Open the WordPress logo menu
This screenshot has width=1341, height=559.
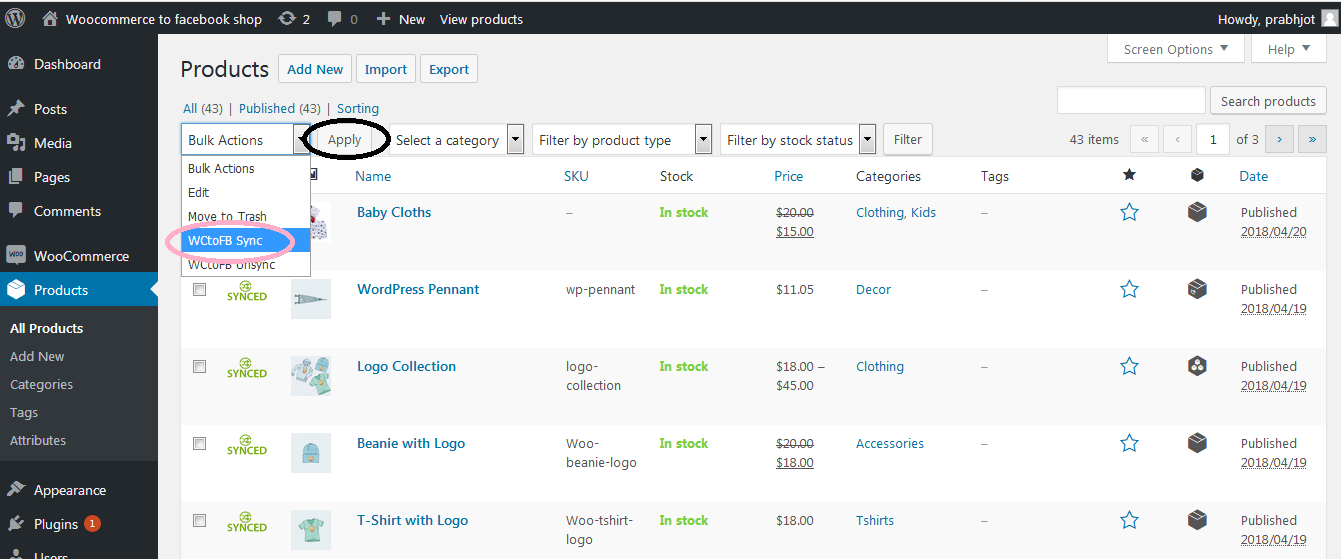pos(15,18)
